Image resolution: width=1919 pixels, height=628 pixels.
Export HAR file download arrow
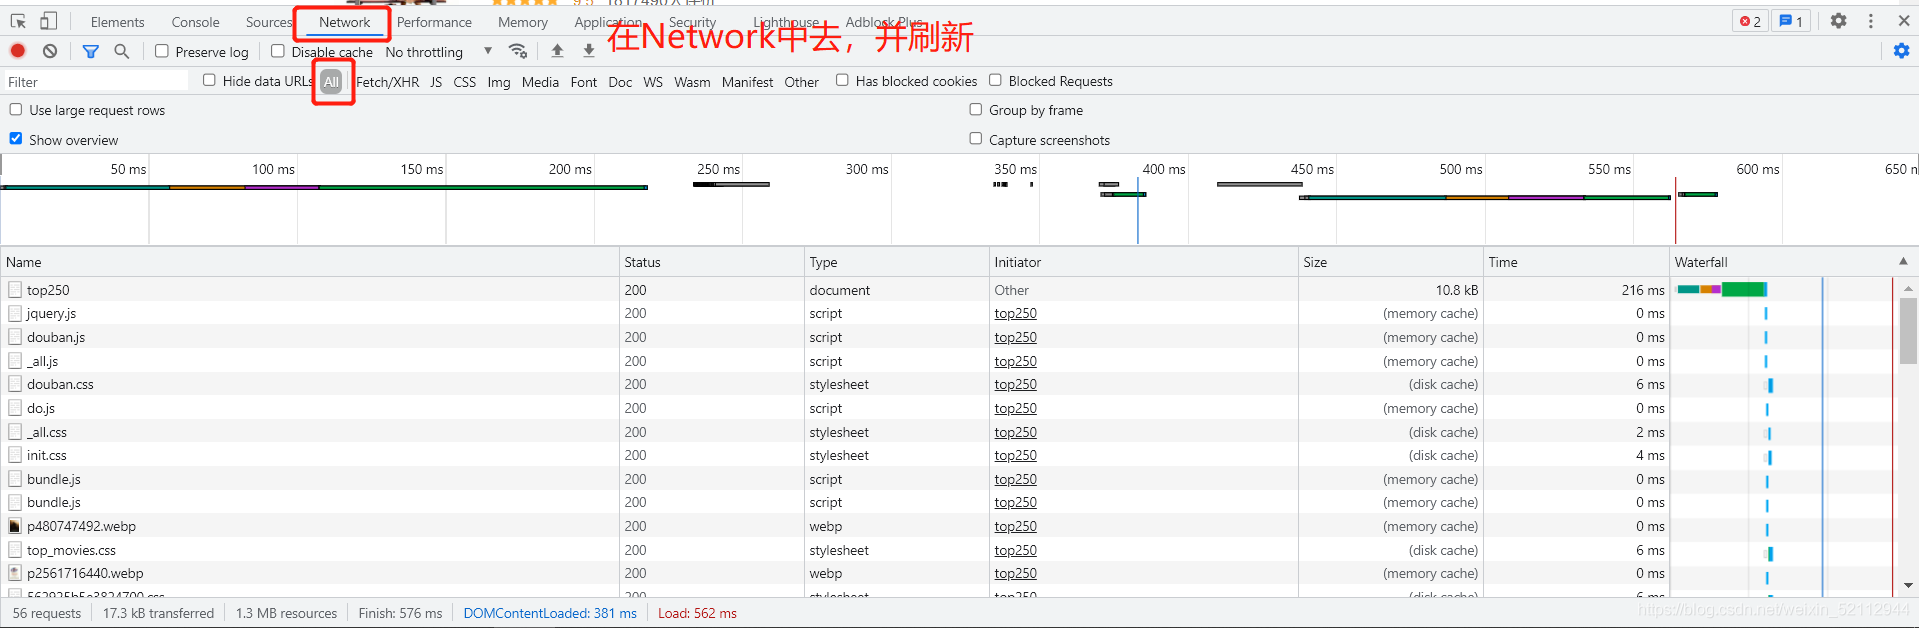[589, 51]
